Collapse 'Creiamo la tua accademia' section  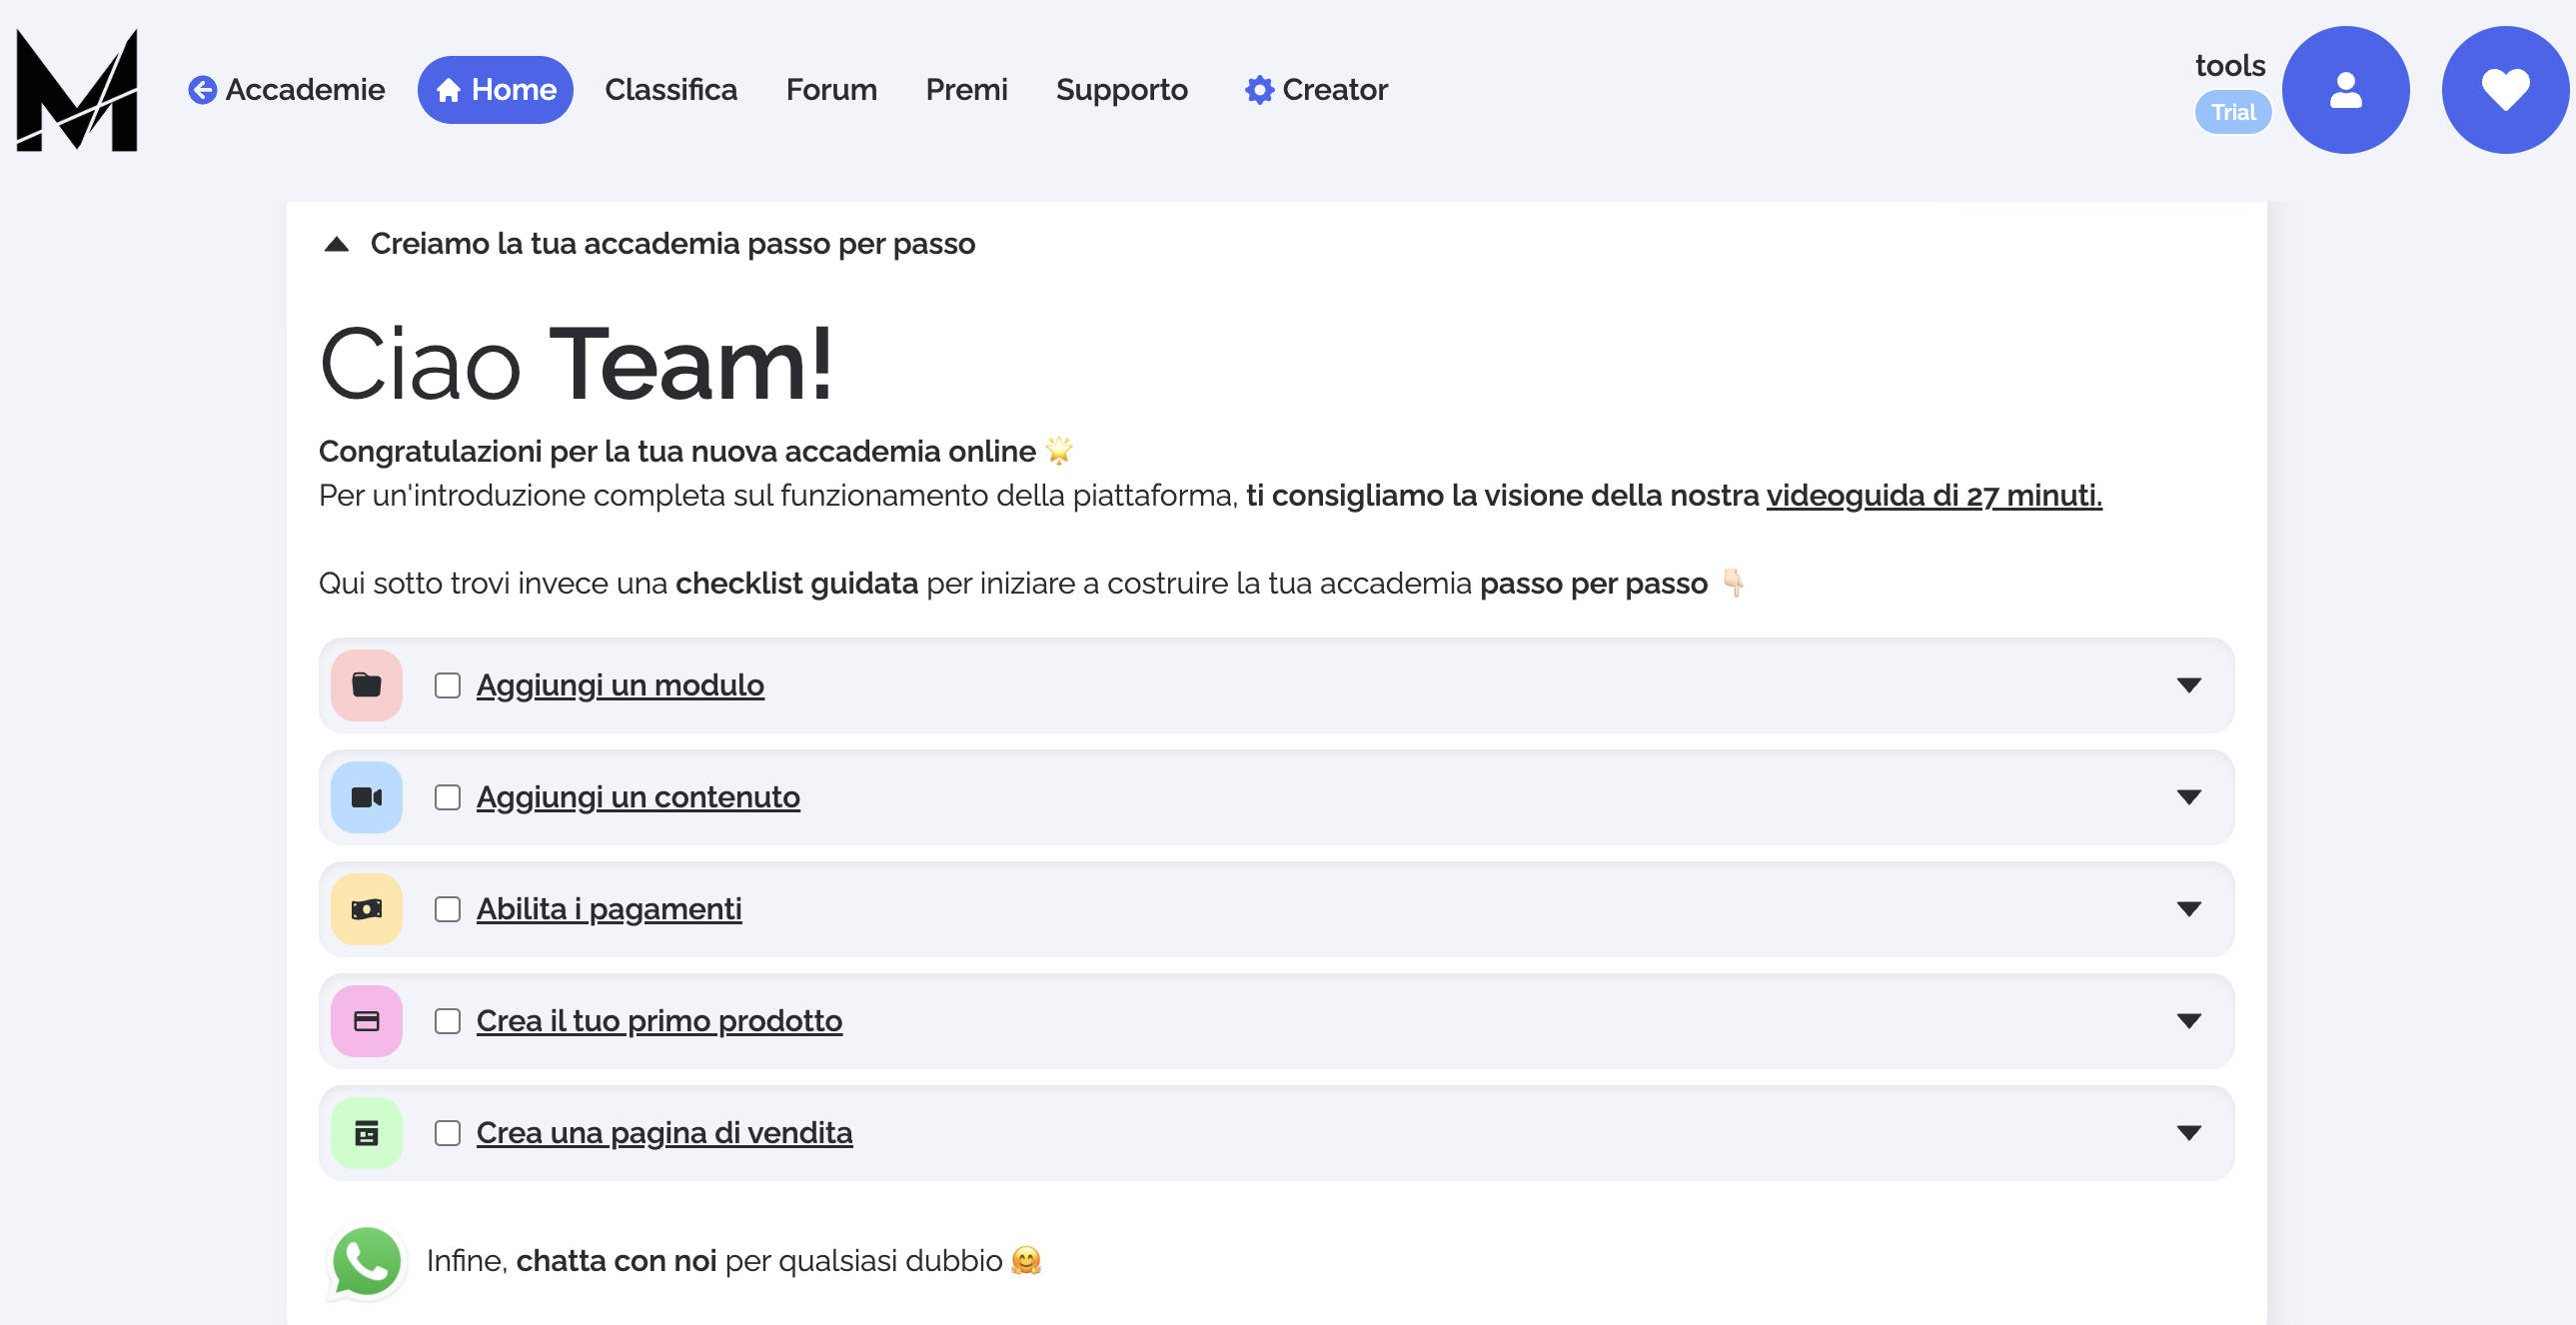337,245
